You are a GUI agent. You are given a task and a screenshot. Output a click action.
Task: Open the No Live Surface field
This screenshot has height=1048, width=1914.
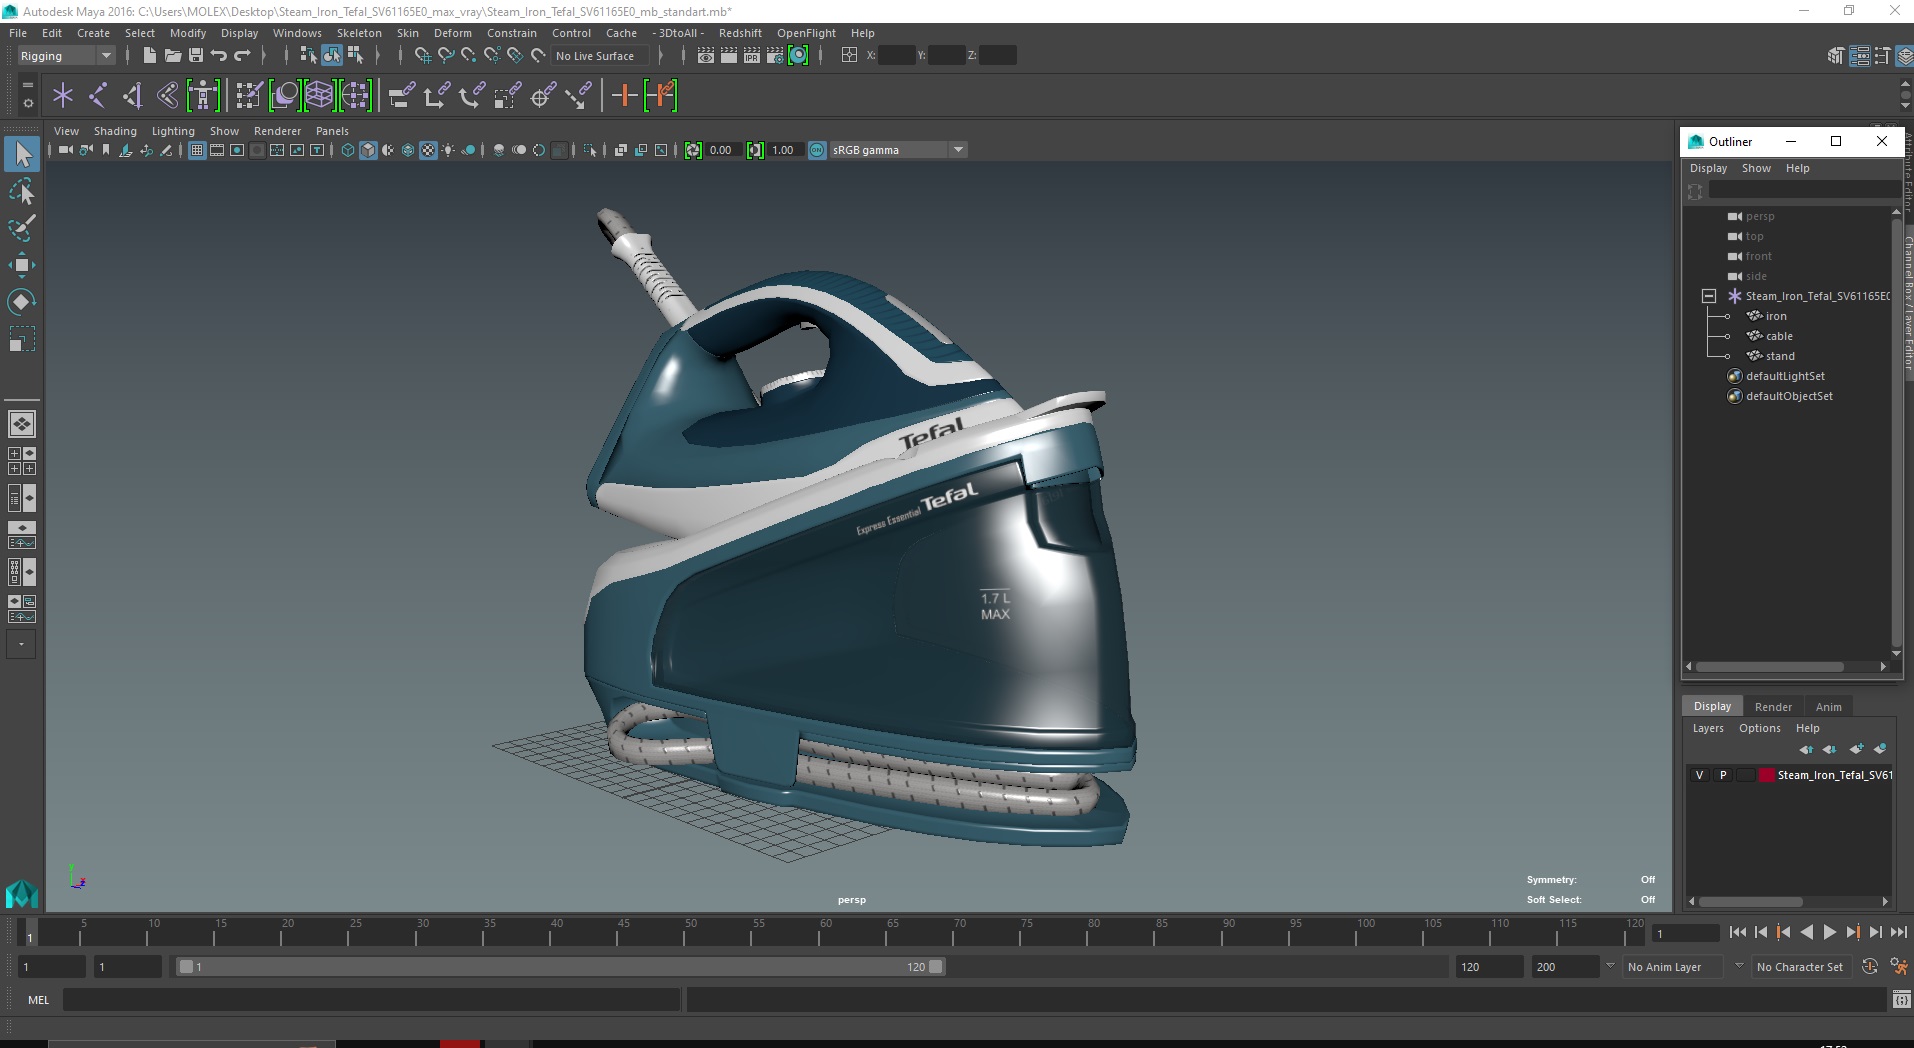(600, 56)
